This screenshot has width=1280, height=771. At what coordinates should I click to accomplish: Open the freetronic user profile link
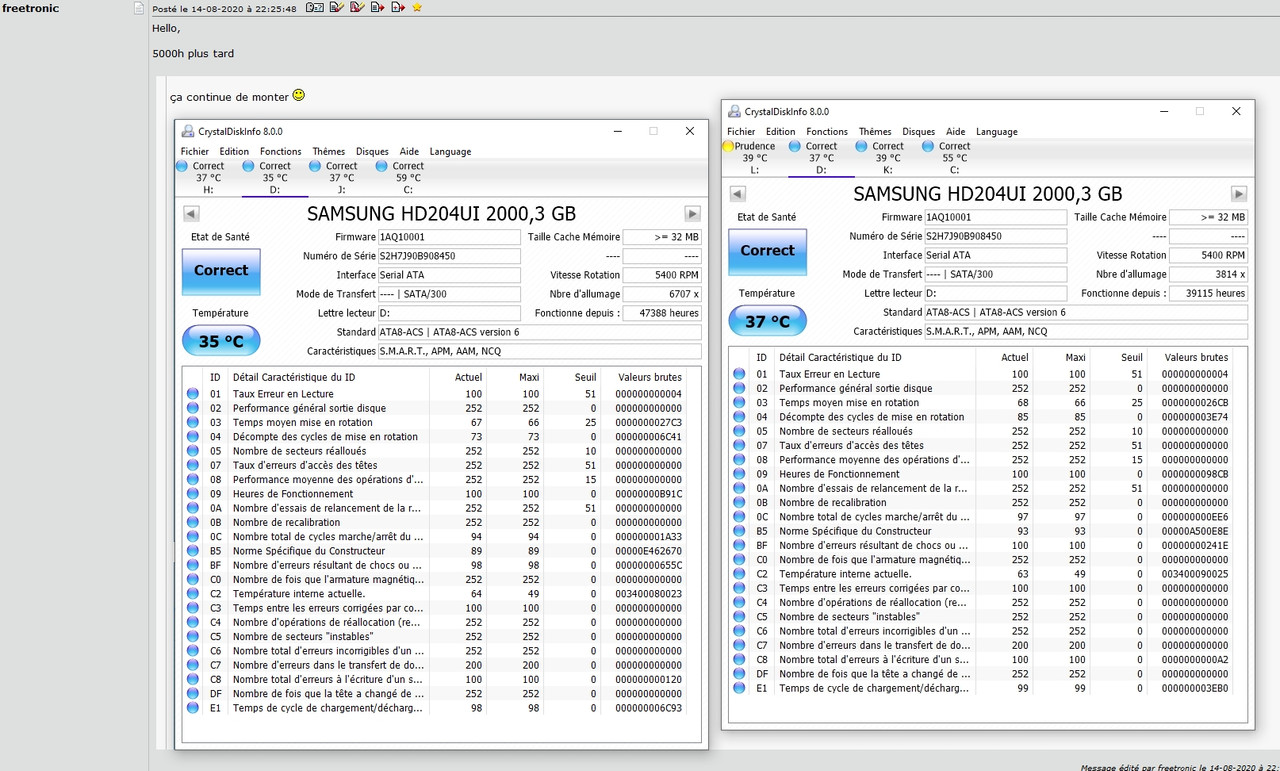coord(30,9)
